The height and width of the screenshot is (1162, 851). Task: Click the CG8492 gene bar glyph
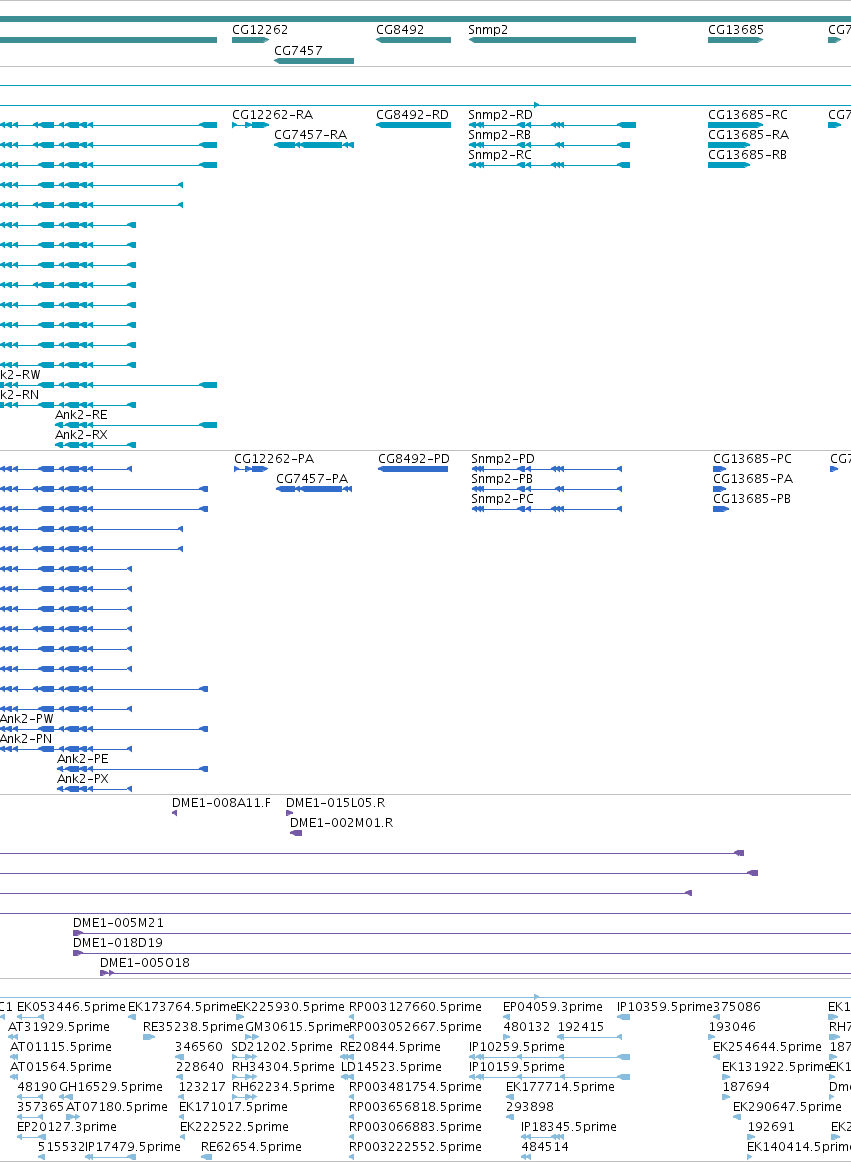[413, 40]
